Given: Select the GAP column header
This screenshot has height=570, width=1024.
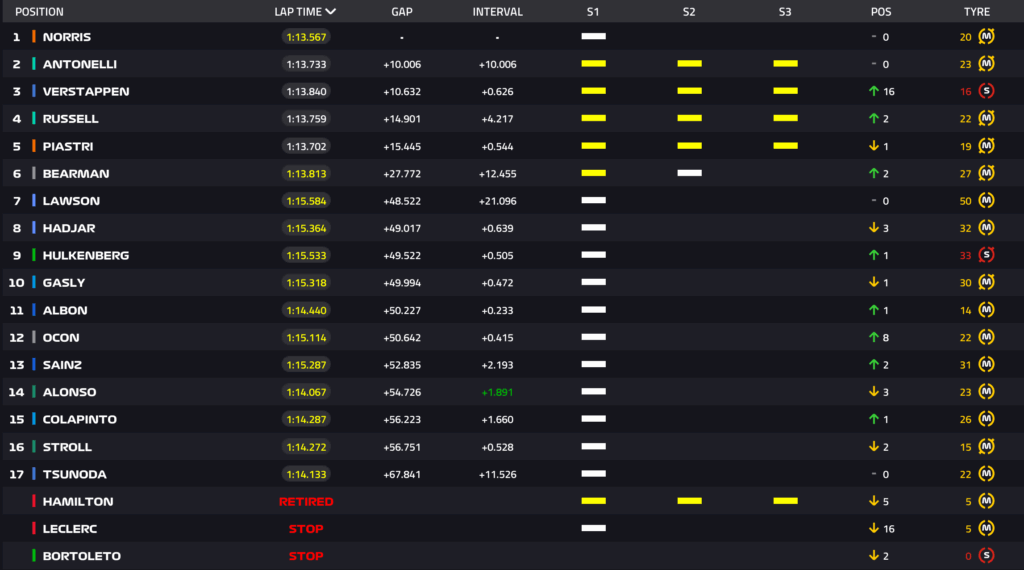Looking at the screenshot, I should (401, 12).
